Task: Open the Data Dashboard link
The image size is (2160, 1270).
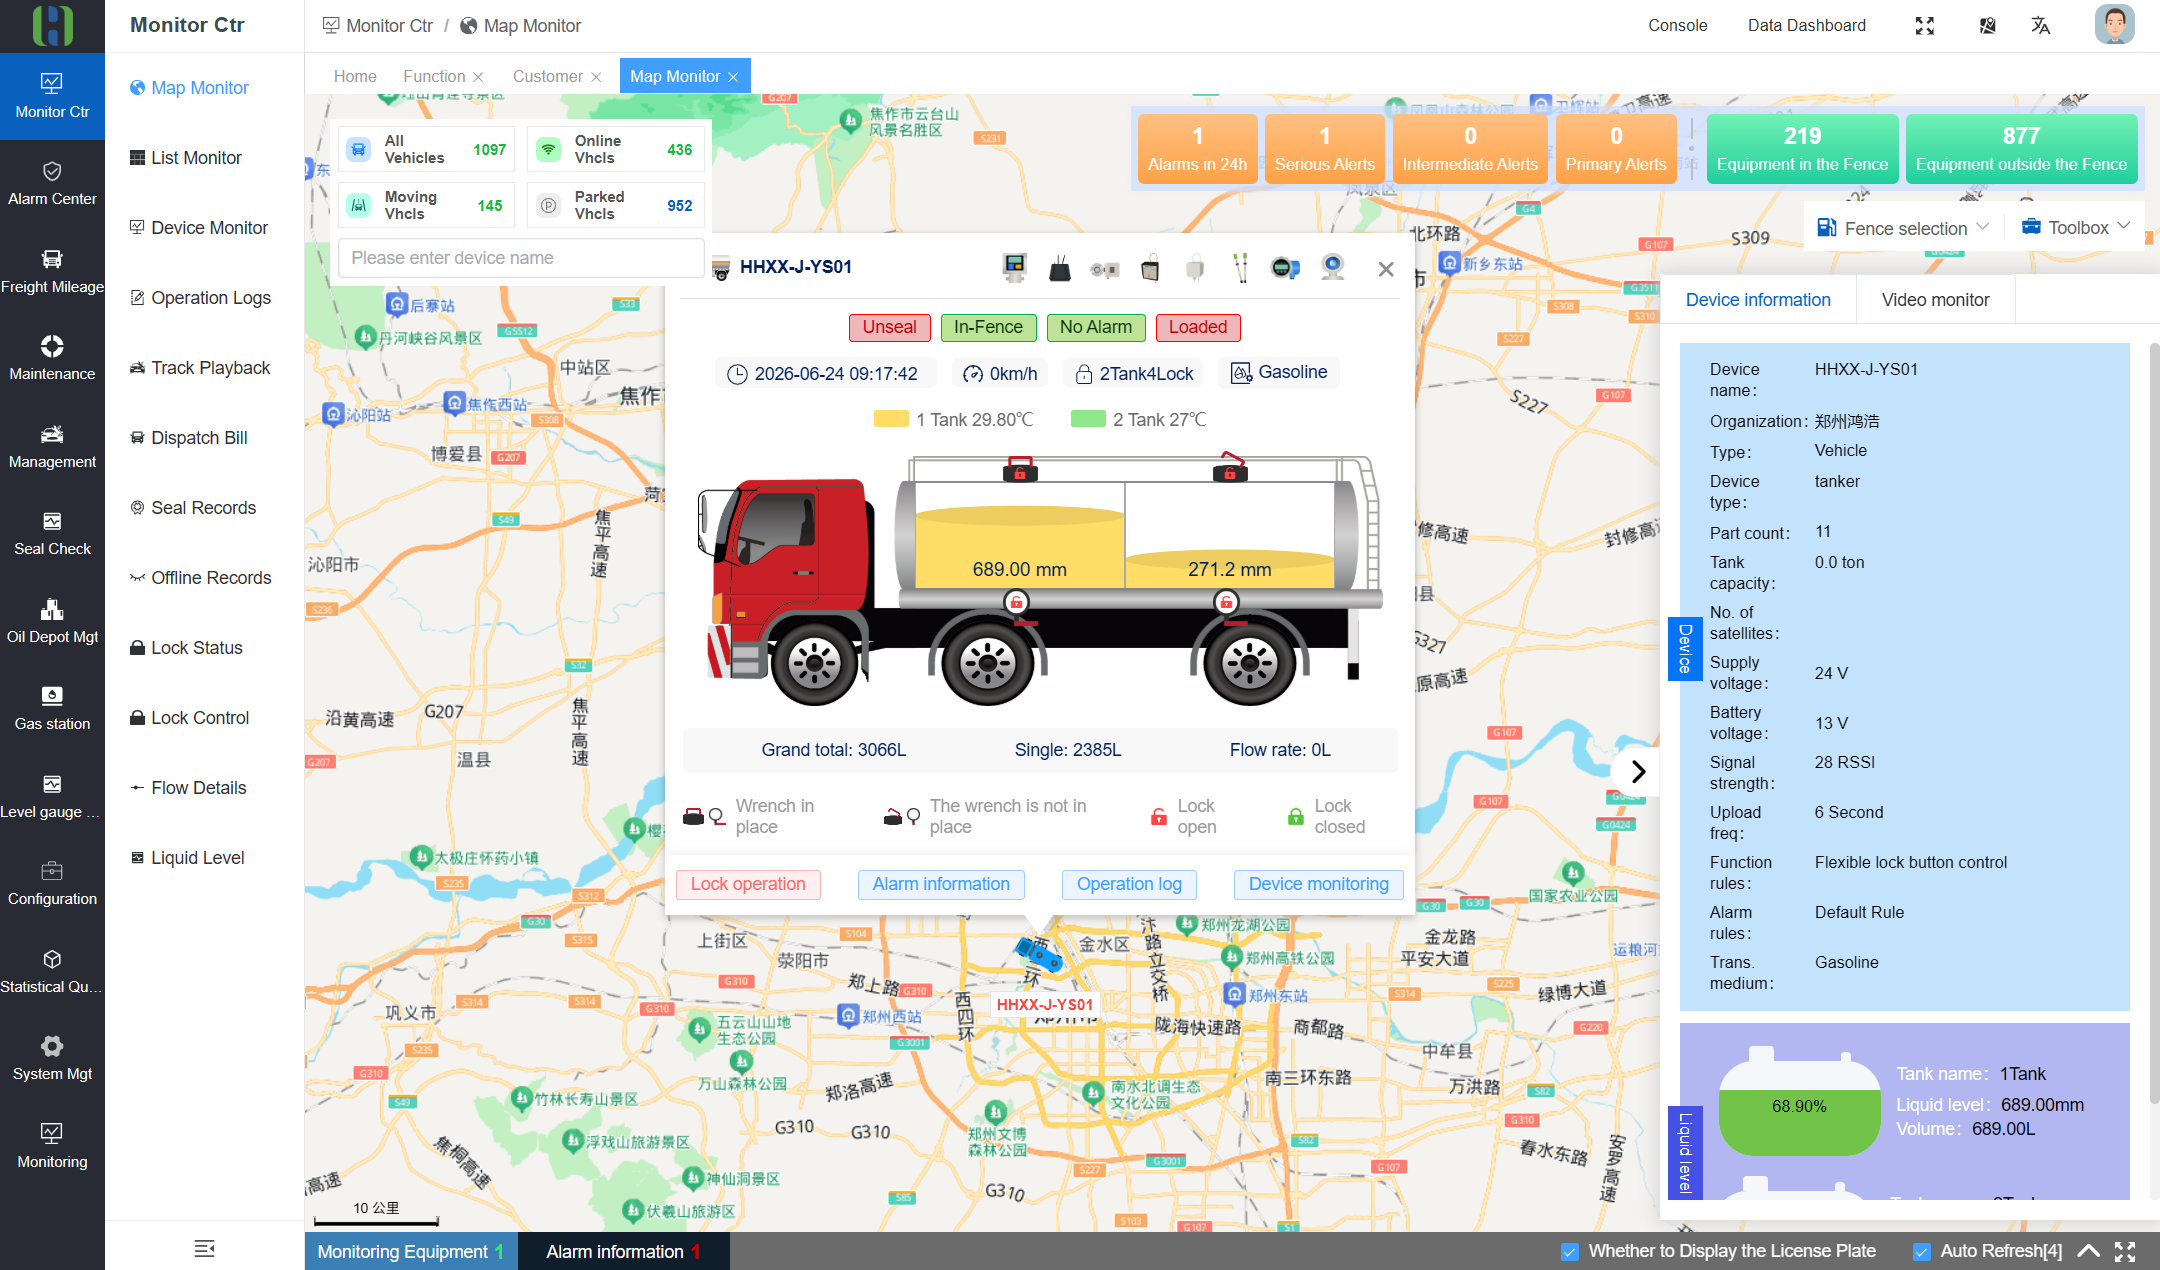Action: 1806,26
